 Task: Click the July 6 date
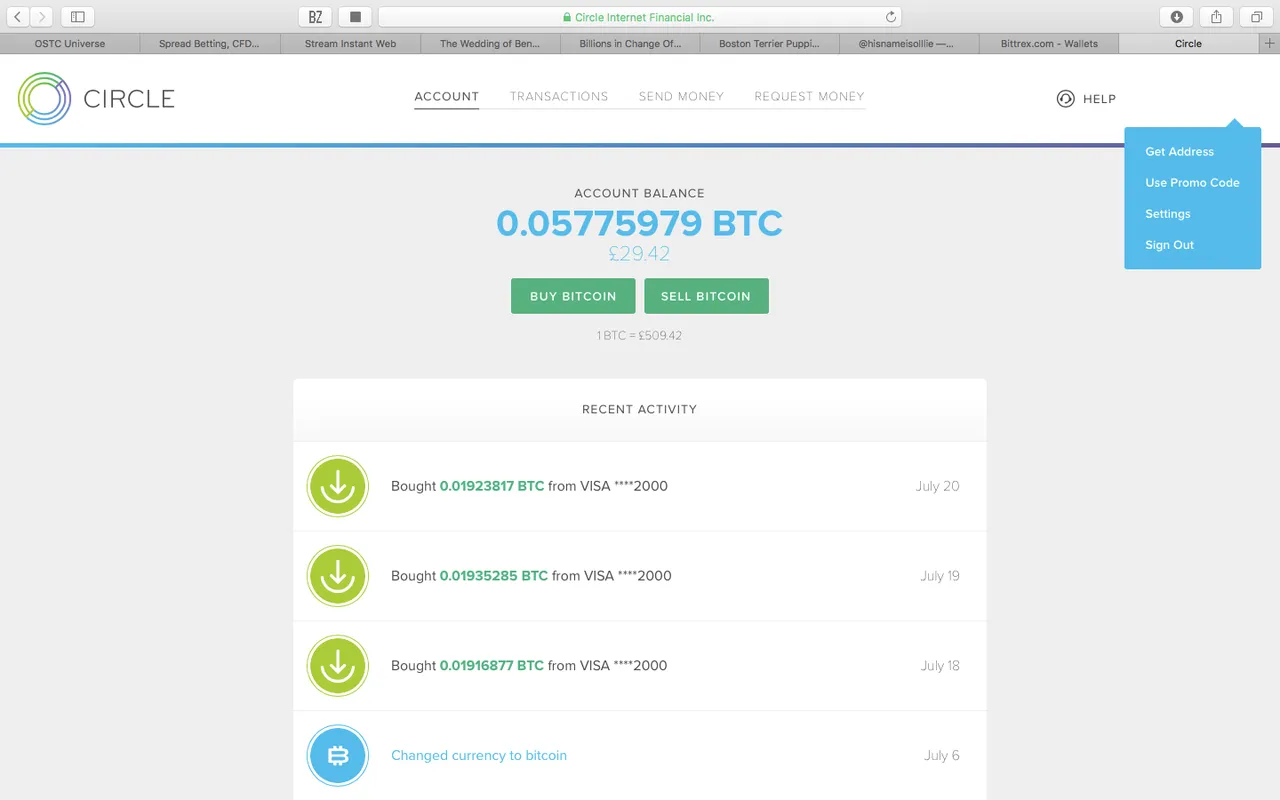coord(942,756)
